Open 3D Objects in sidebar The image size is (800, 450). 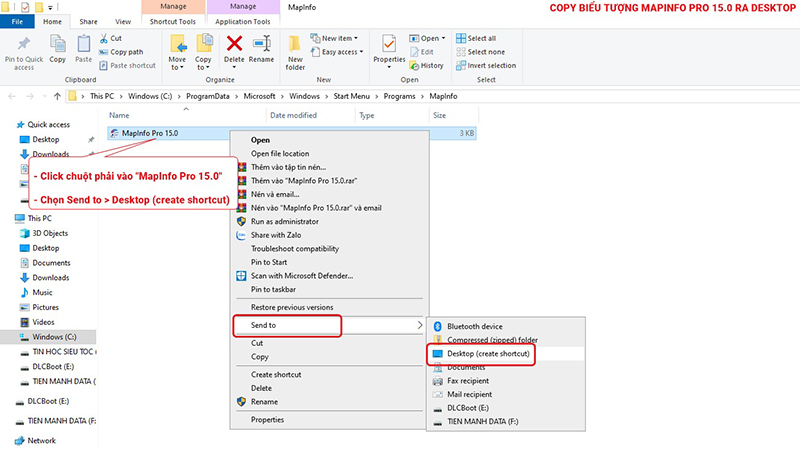point(50,233)
